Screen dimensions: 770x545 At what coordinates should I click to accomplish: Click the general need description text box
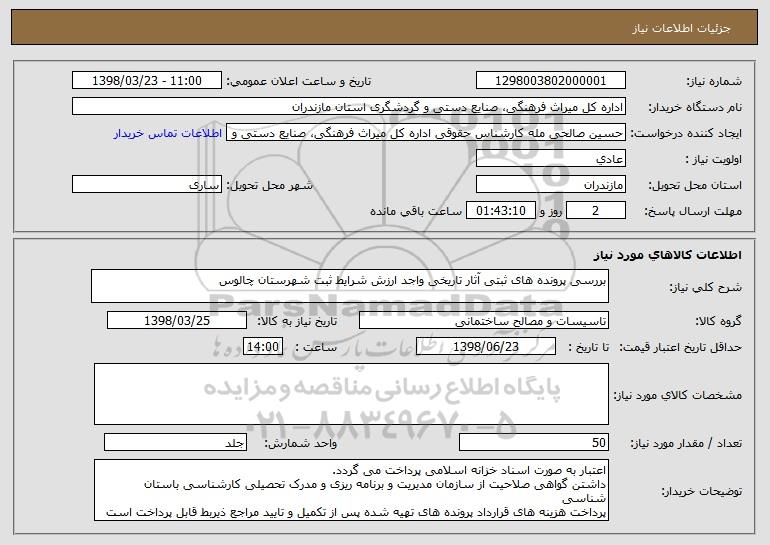pos(350,286)
